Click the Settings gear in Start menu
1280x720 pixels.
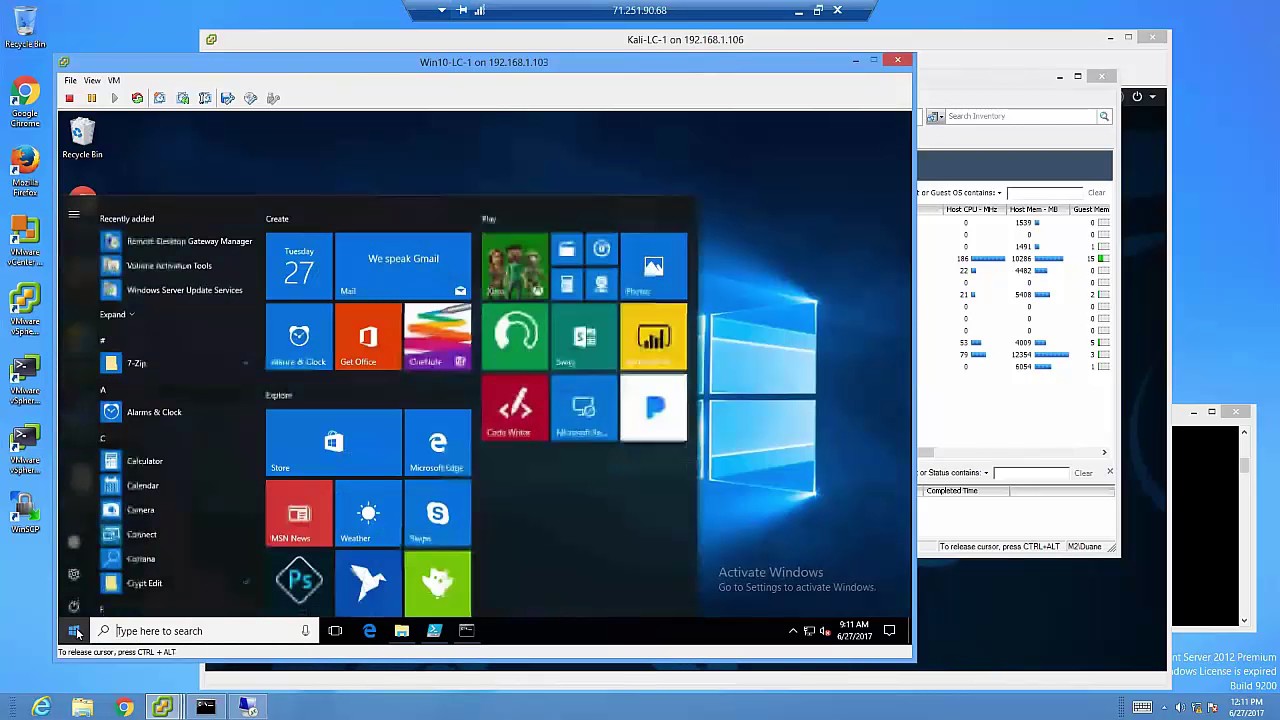pyautogui.click(x=74, y=574)
